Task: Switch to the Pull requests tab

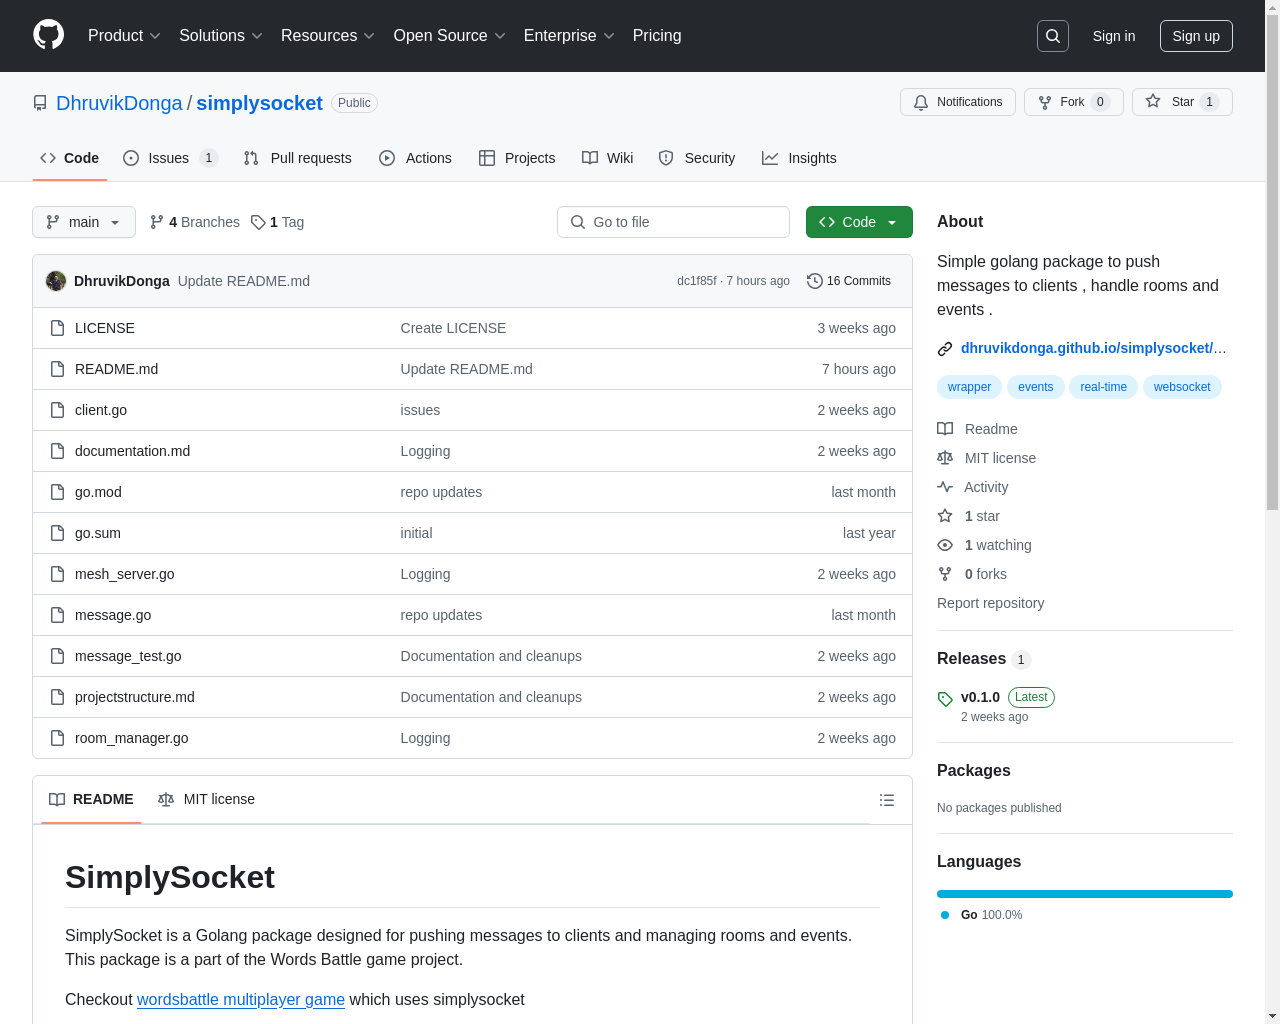Action: tap(298, 158)
